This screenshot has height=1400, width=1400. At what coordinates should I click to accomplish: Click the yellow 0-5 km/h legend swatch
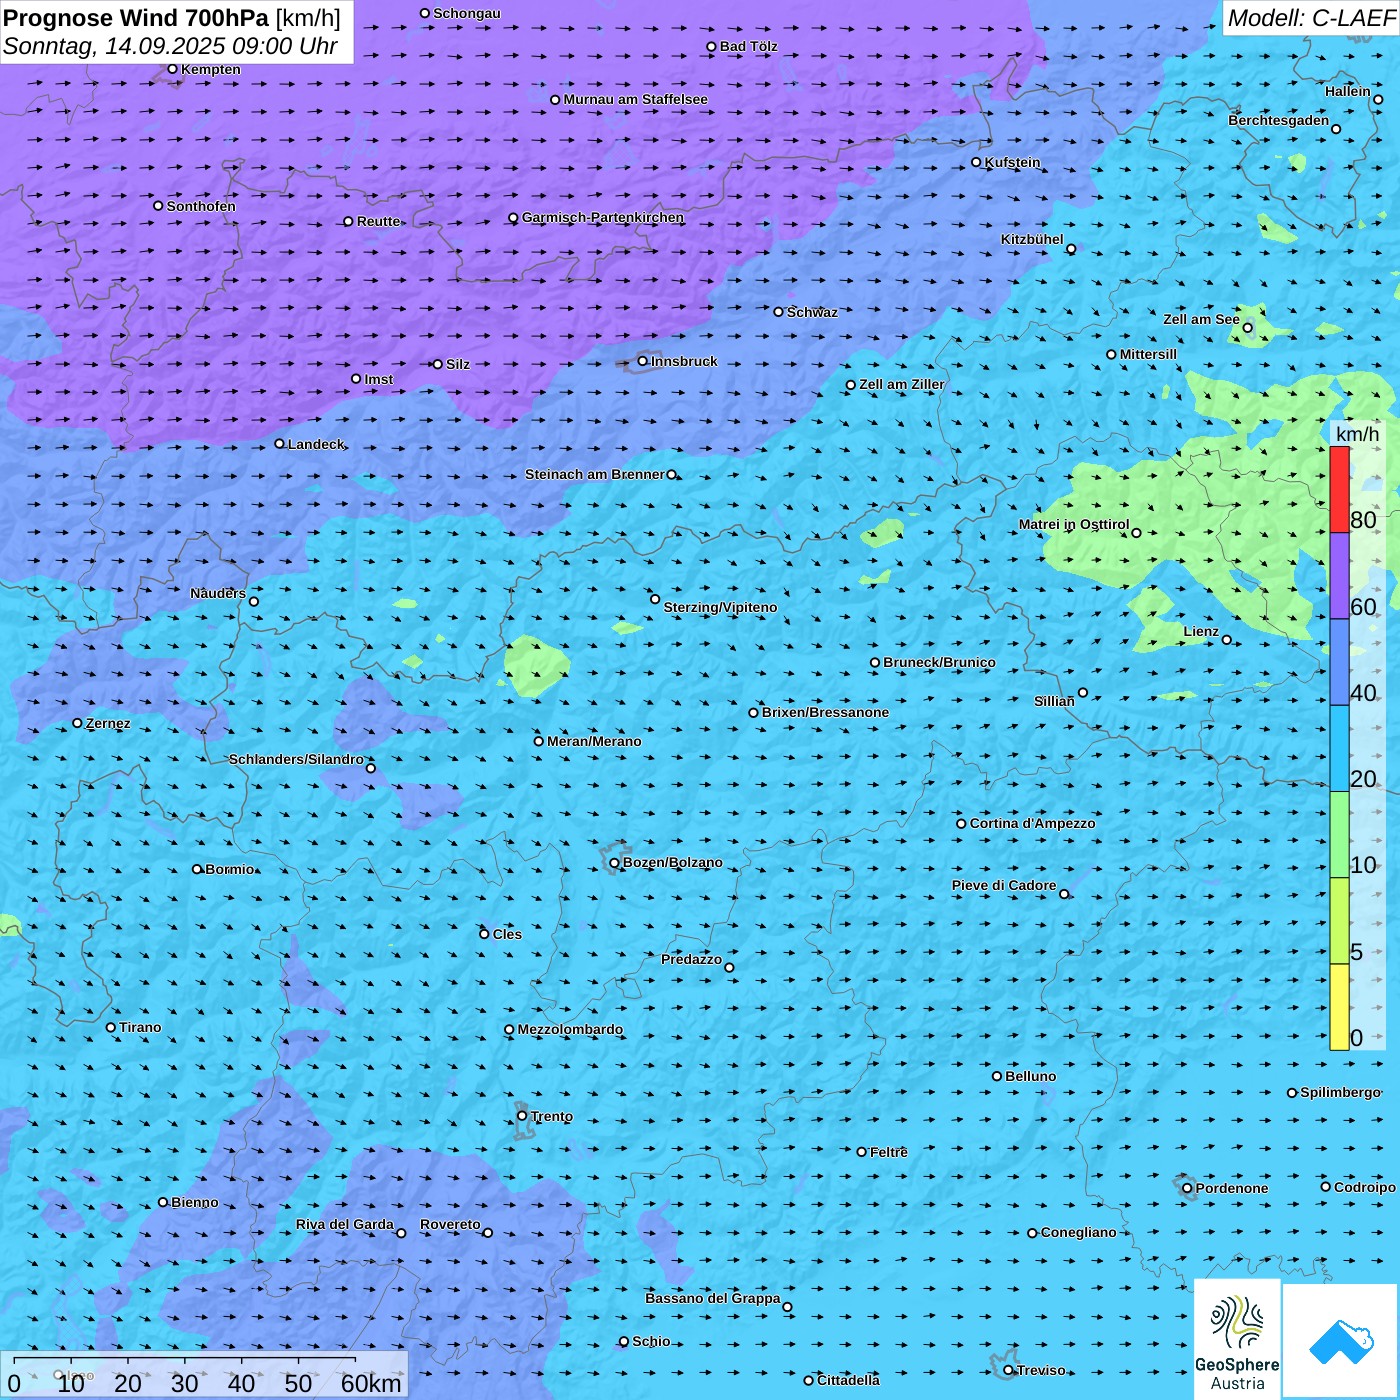coord(1339,1007)
